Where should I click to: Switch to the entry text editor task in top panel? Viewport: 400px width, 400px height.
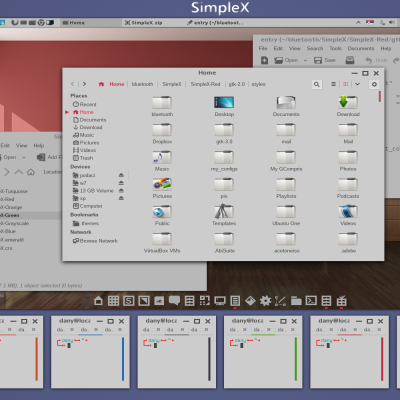pos(216,23)
